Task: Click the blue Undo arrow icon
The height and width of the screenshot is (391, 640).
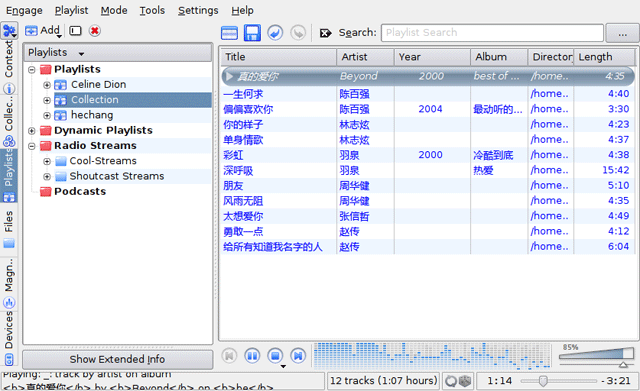Action: pyautogui.click(x=275, y=33)
